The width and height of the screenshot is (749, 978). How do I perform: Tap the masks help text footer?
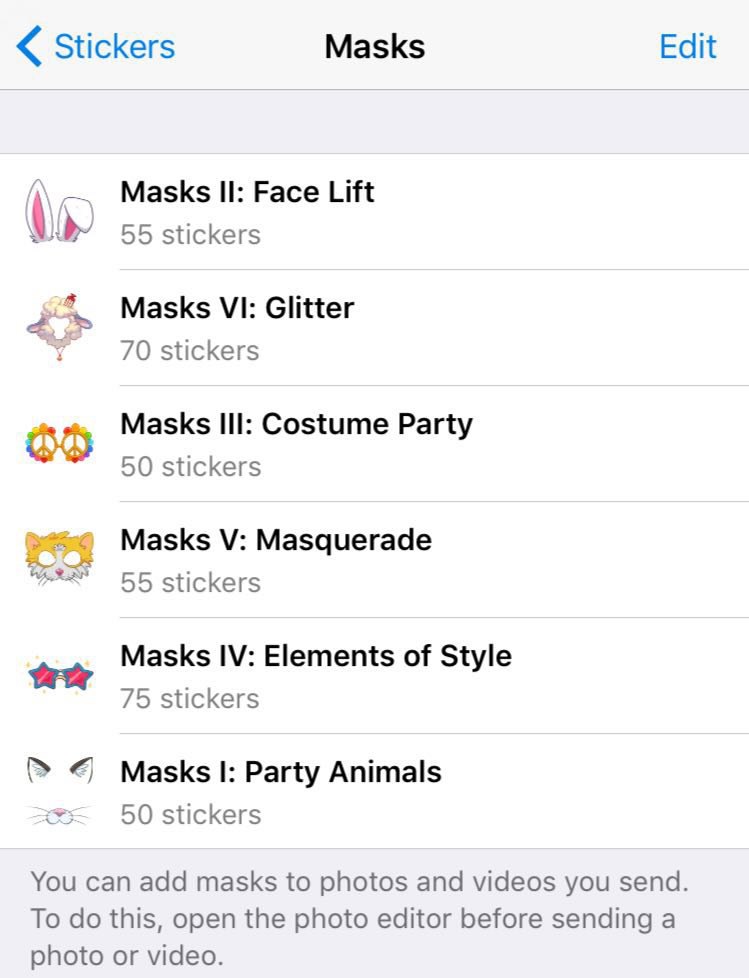point(360,918)
